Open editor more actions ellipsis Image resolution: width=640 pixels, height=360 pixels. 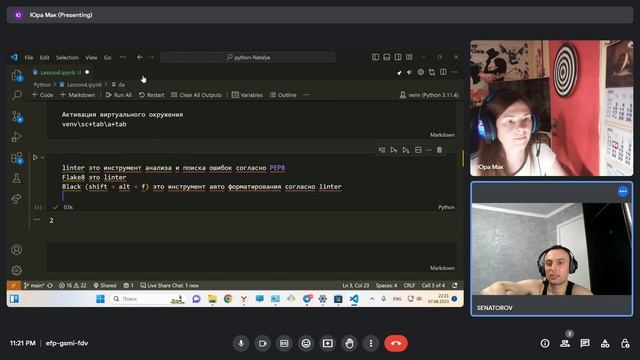(455, 72)
